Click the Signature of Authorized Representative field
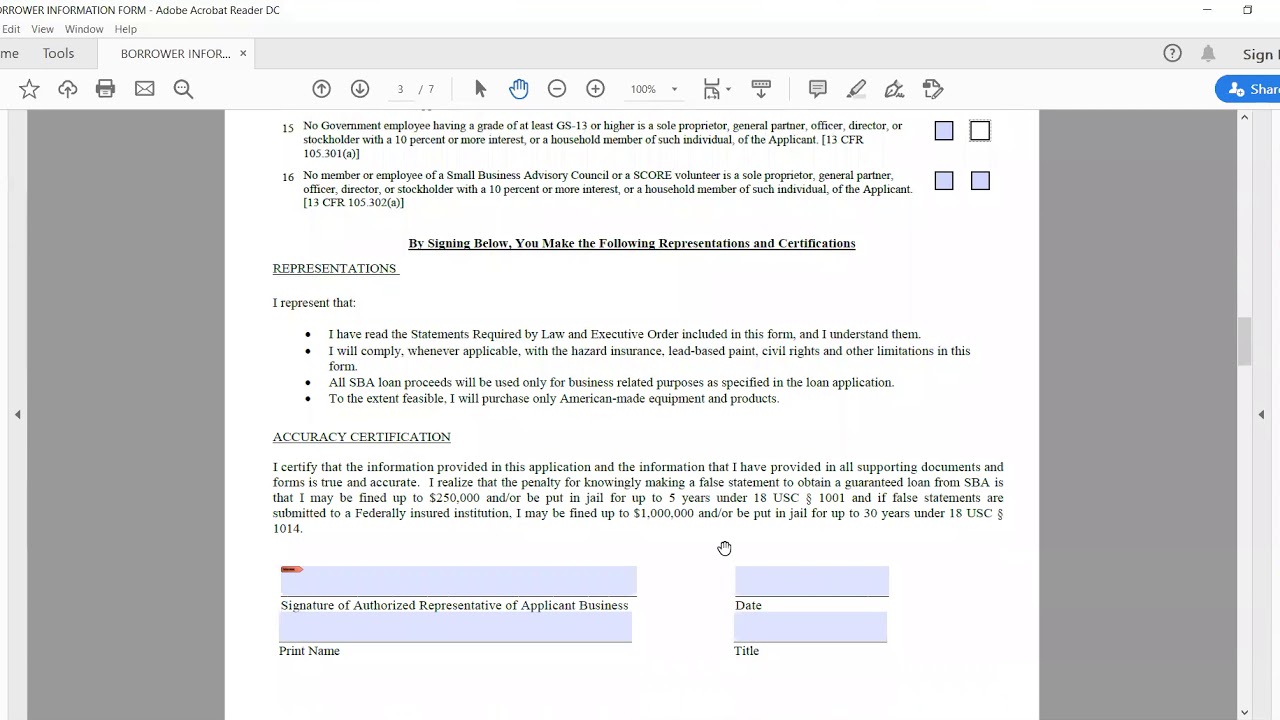 point(458,581)
